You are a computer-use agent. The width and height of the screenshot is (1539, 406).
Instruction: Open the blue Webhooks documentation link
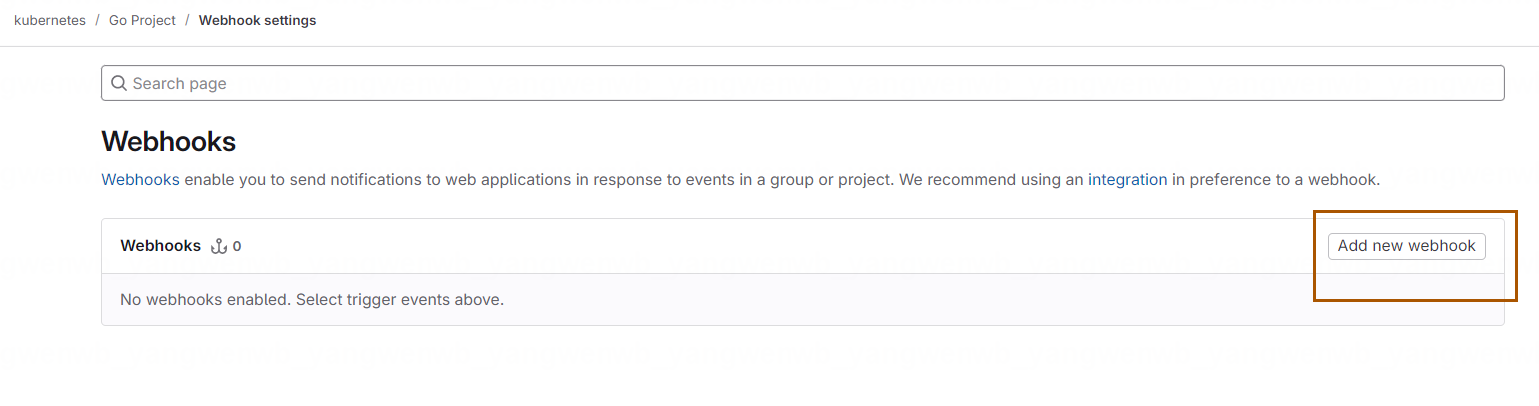(x=141, y=180)
